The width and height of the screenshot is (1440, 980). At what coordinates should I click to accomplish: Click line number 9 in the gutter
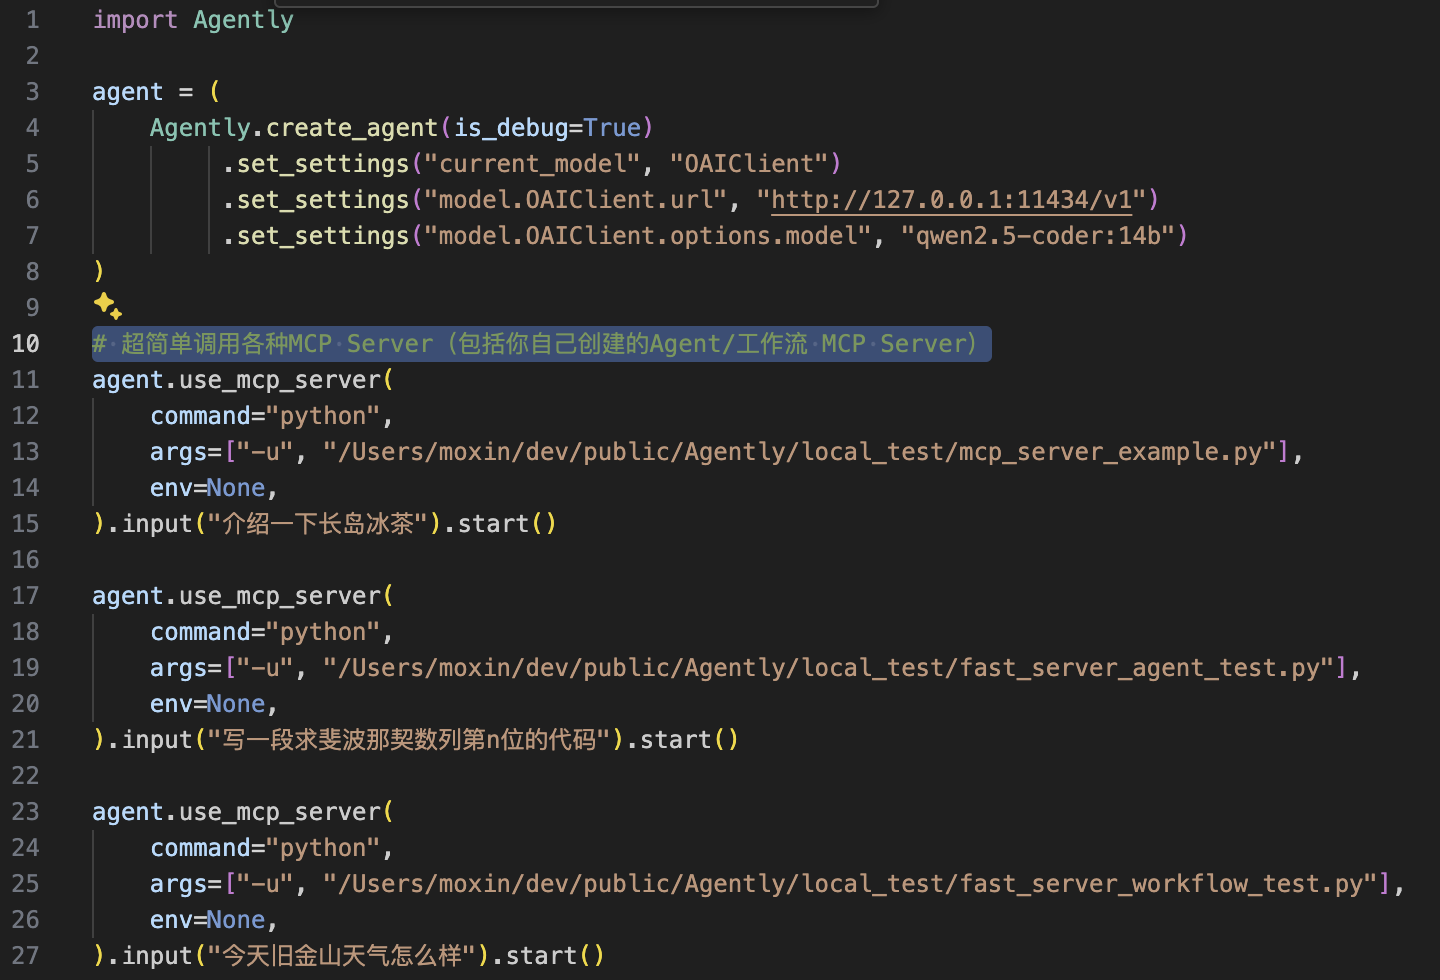click(x=33, y=308)
